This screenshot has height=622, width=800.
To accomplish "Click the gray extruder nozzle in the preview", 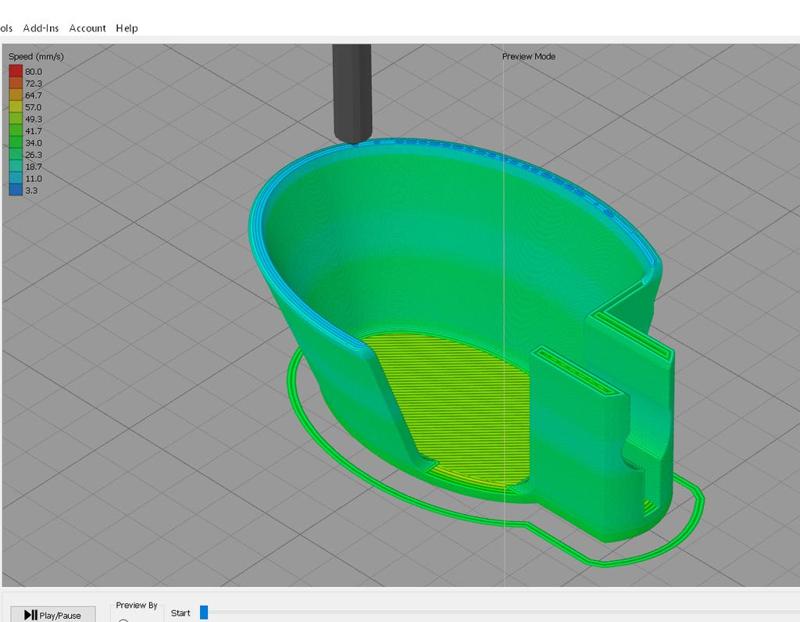I will pyautogui.click(x=350, y=90).
